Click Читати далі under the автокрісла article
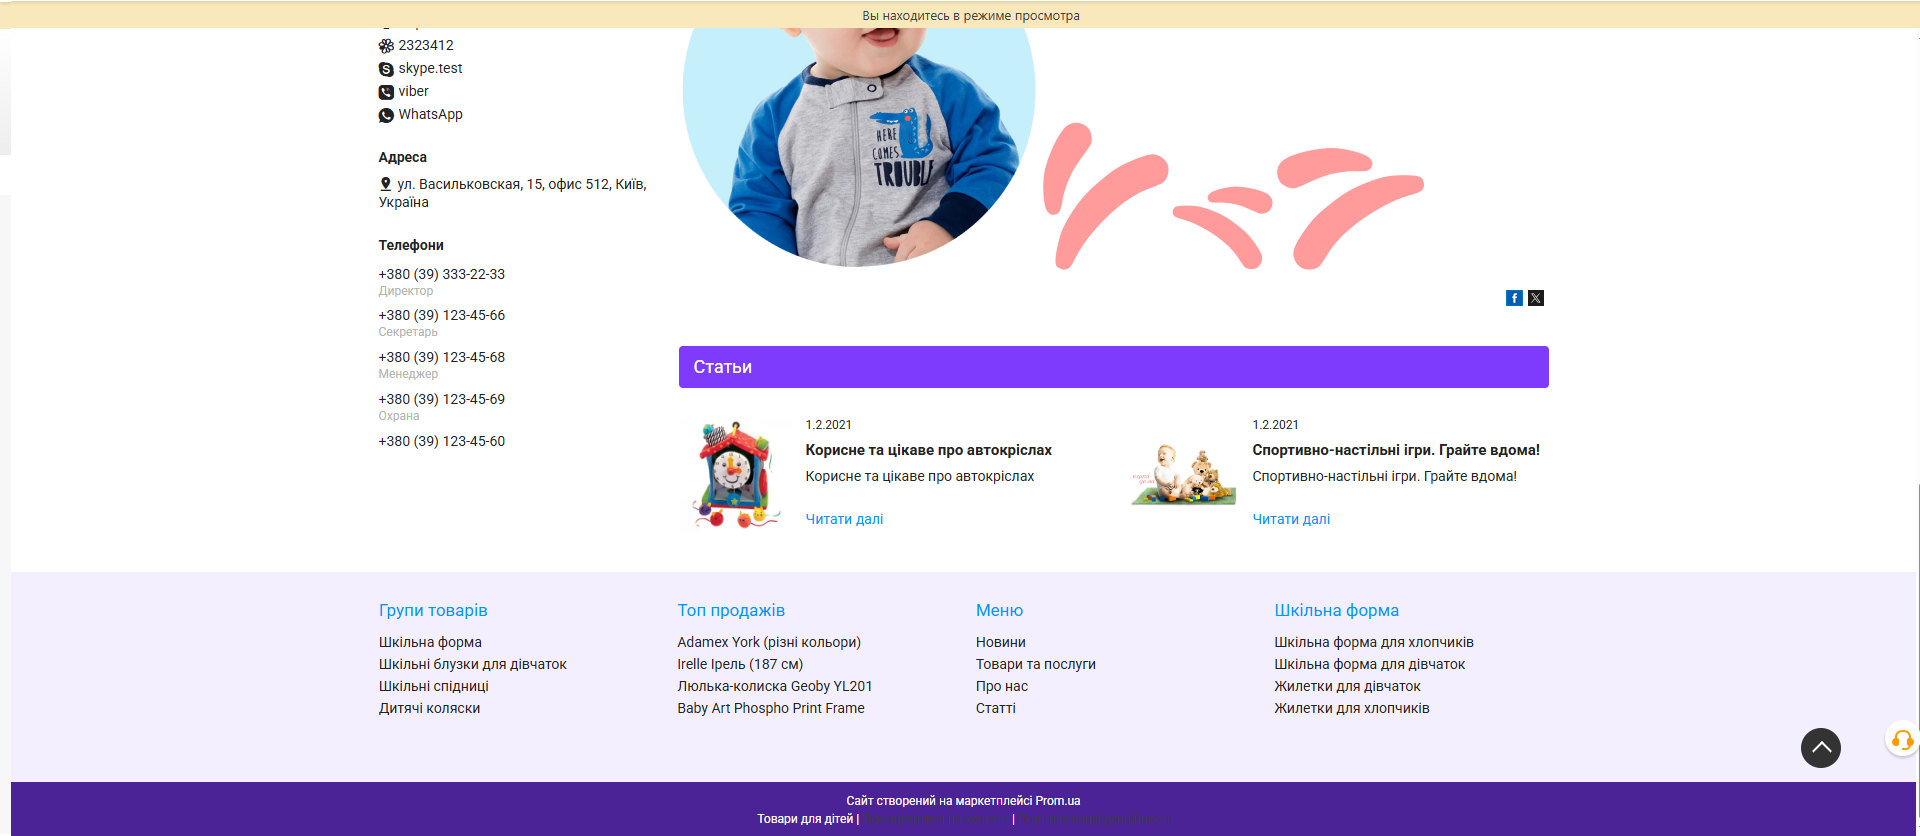The width and height of the screenshot is (1920, 836). 844,519
